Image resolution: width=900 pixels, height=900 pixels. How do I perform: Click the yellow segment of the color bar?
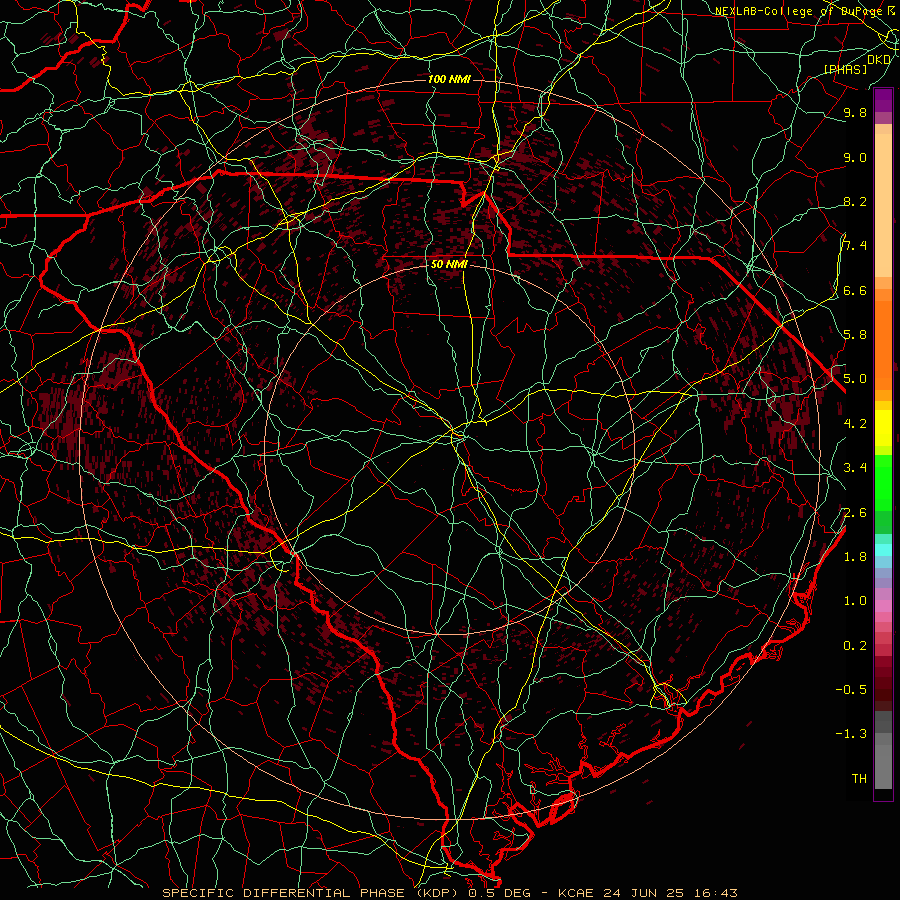(883, 428)
